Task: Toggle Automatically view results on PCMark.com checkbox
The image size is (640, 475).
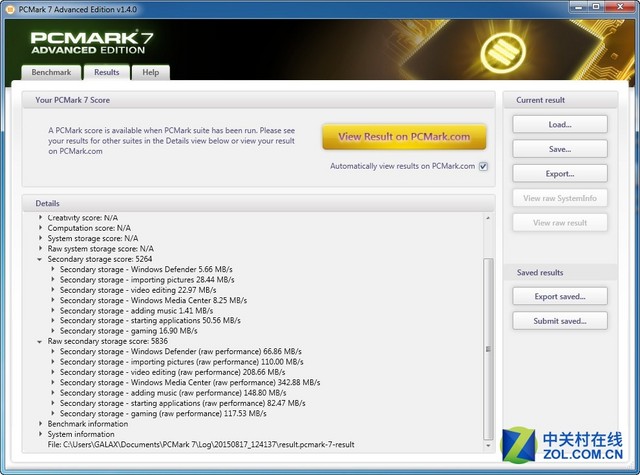Action: [483, 166]
